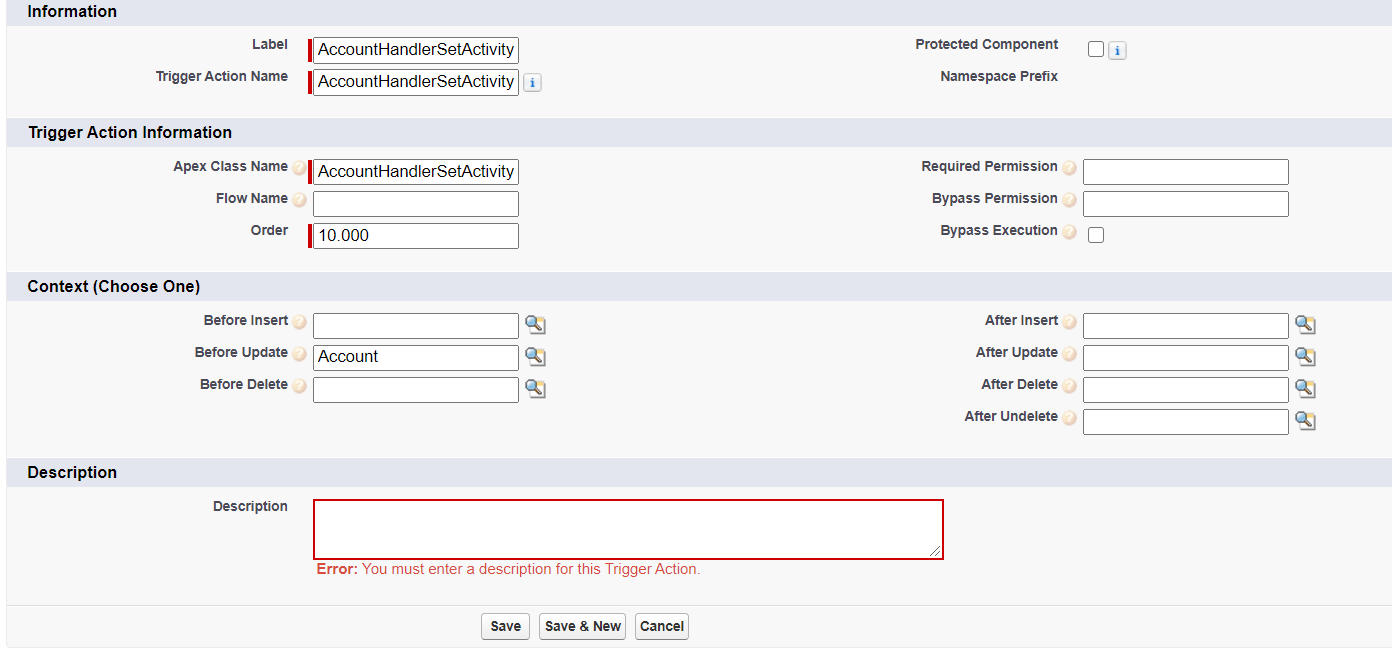This screenshot has height=654, width=1392.
Task: Click inside the Description text area
Action: pos(627,529)
